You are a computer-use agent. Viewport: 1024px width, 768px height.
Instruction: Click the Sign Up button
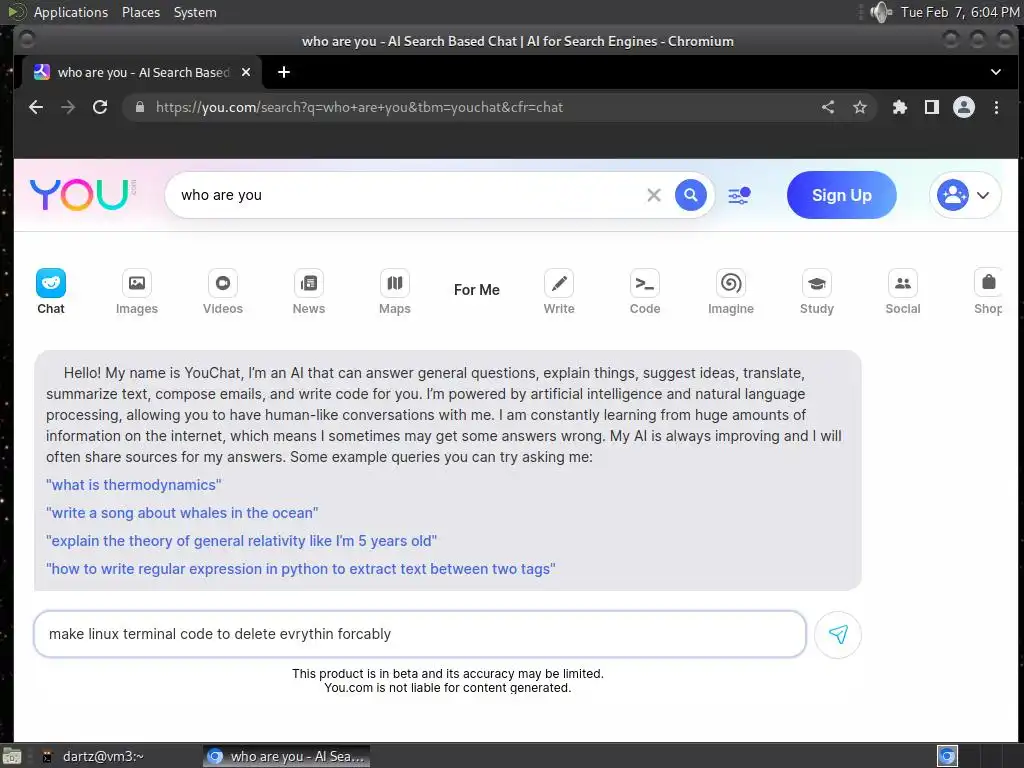841,195
